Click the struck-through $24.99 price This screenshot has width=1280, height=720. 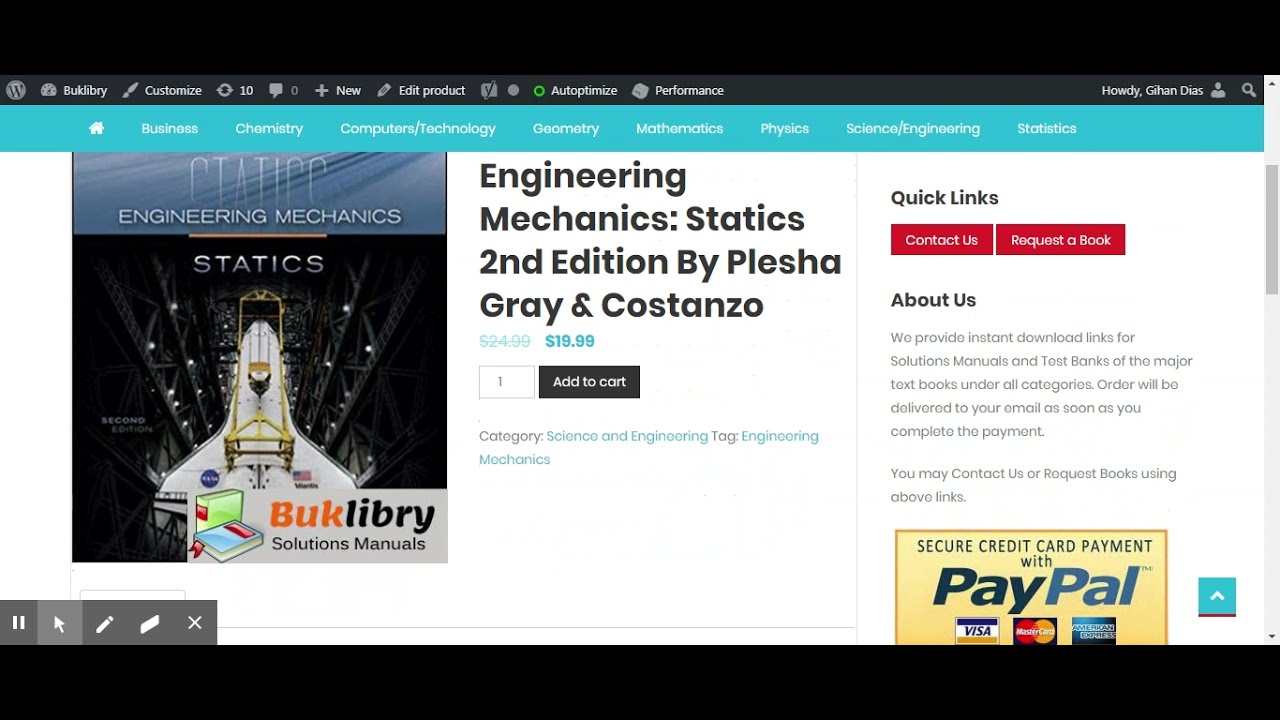(505, 341)
